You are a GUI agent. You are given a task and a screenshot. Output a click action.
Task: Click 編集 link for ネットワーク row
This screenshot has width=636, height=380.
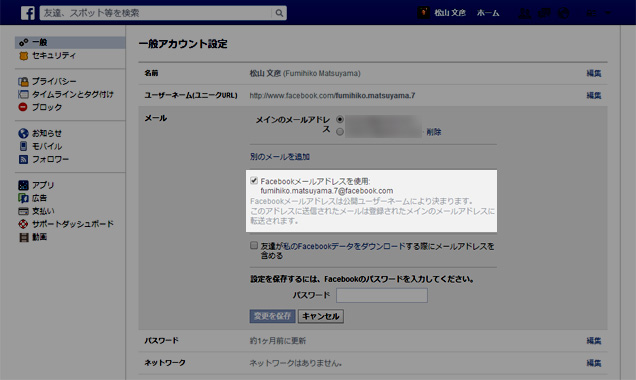coord(594,363)
